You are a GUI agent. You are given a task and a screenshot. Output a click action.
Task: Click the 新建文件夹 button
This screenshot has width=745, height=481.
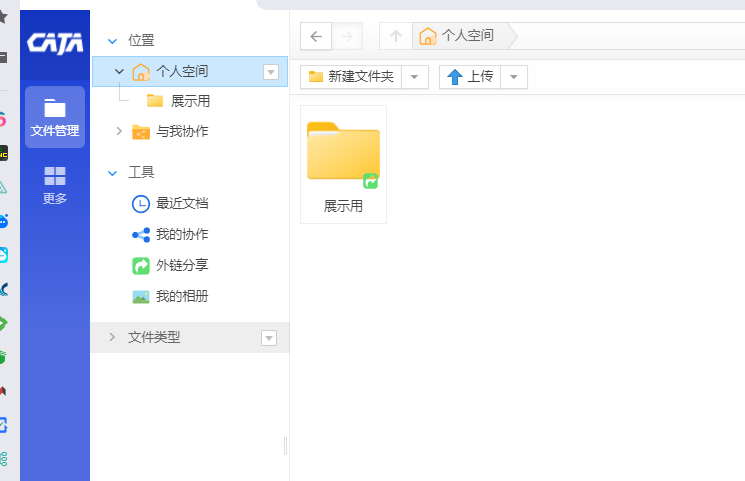[351, 77]
